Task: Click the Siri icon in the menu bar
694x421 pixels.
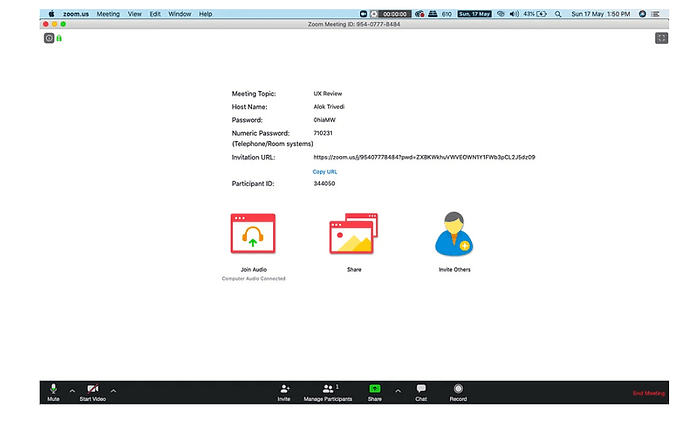Action: [x=642, y=14]
